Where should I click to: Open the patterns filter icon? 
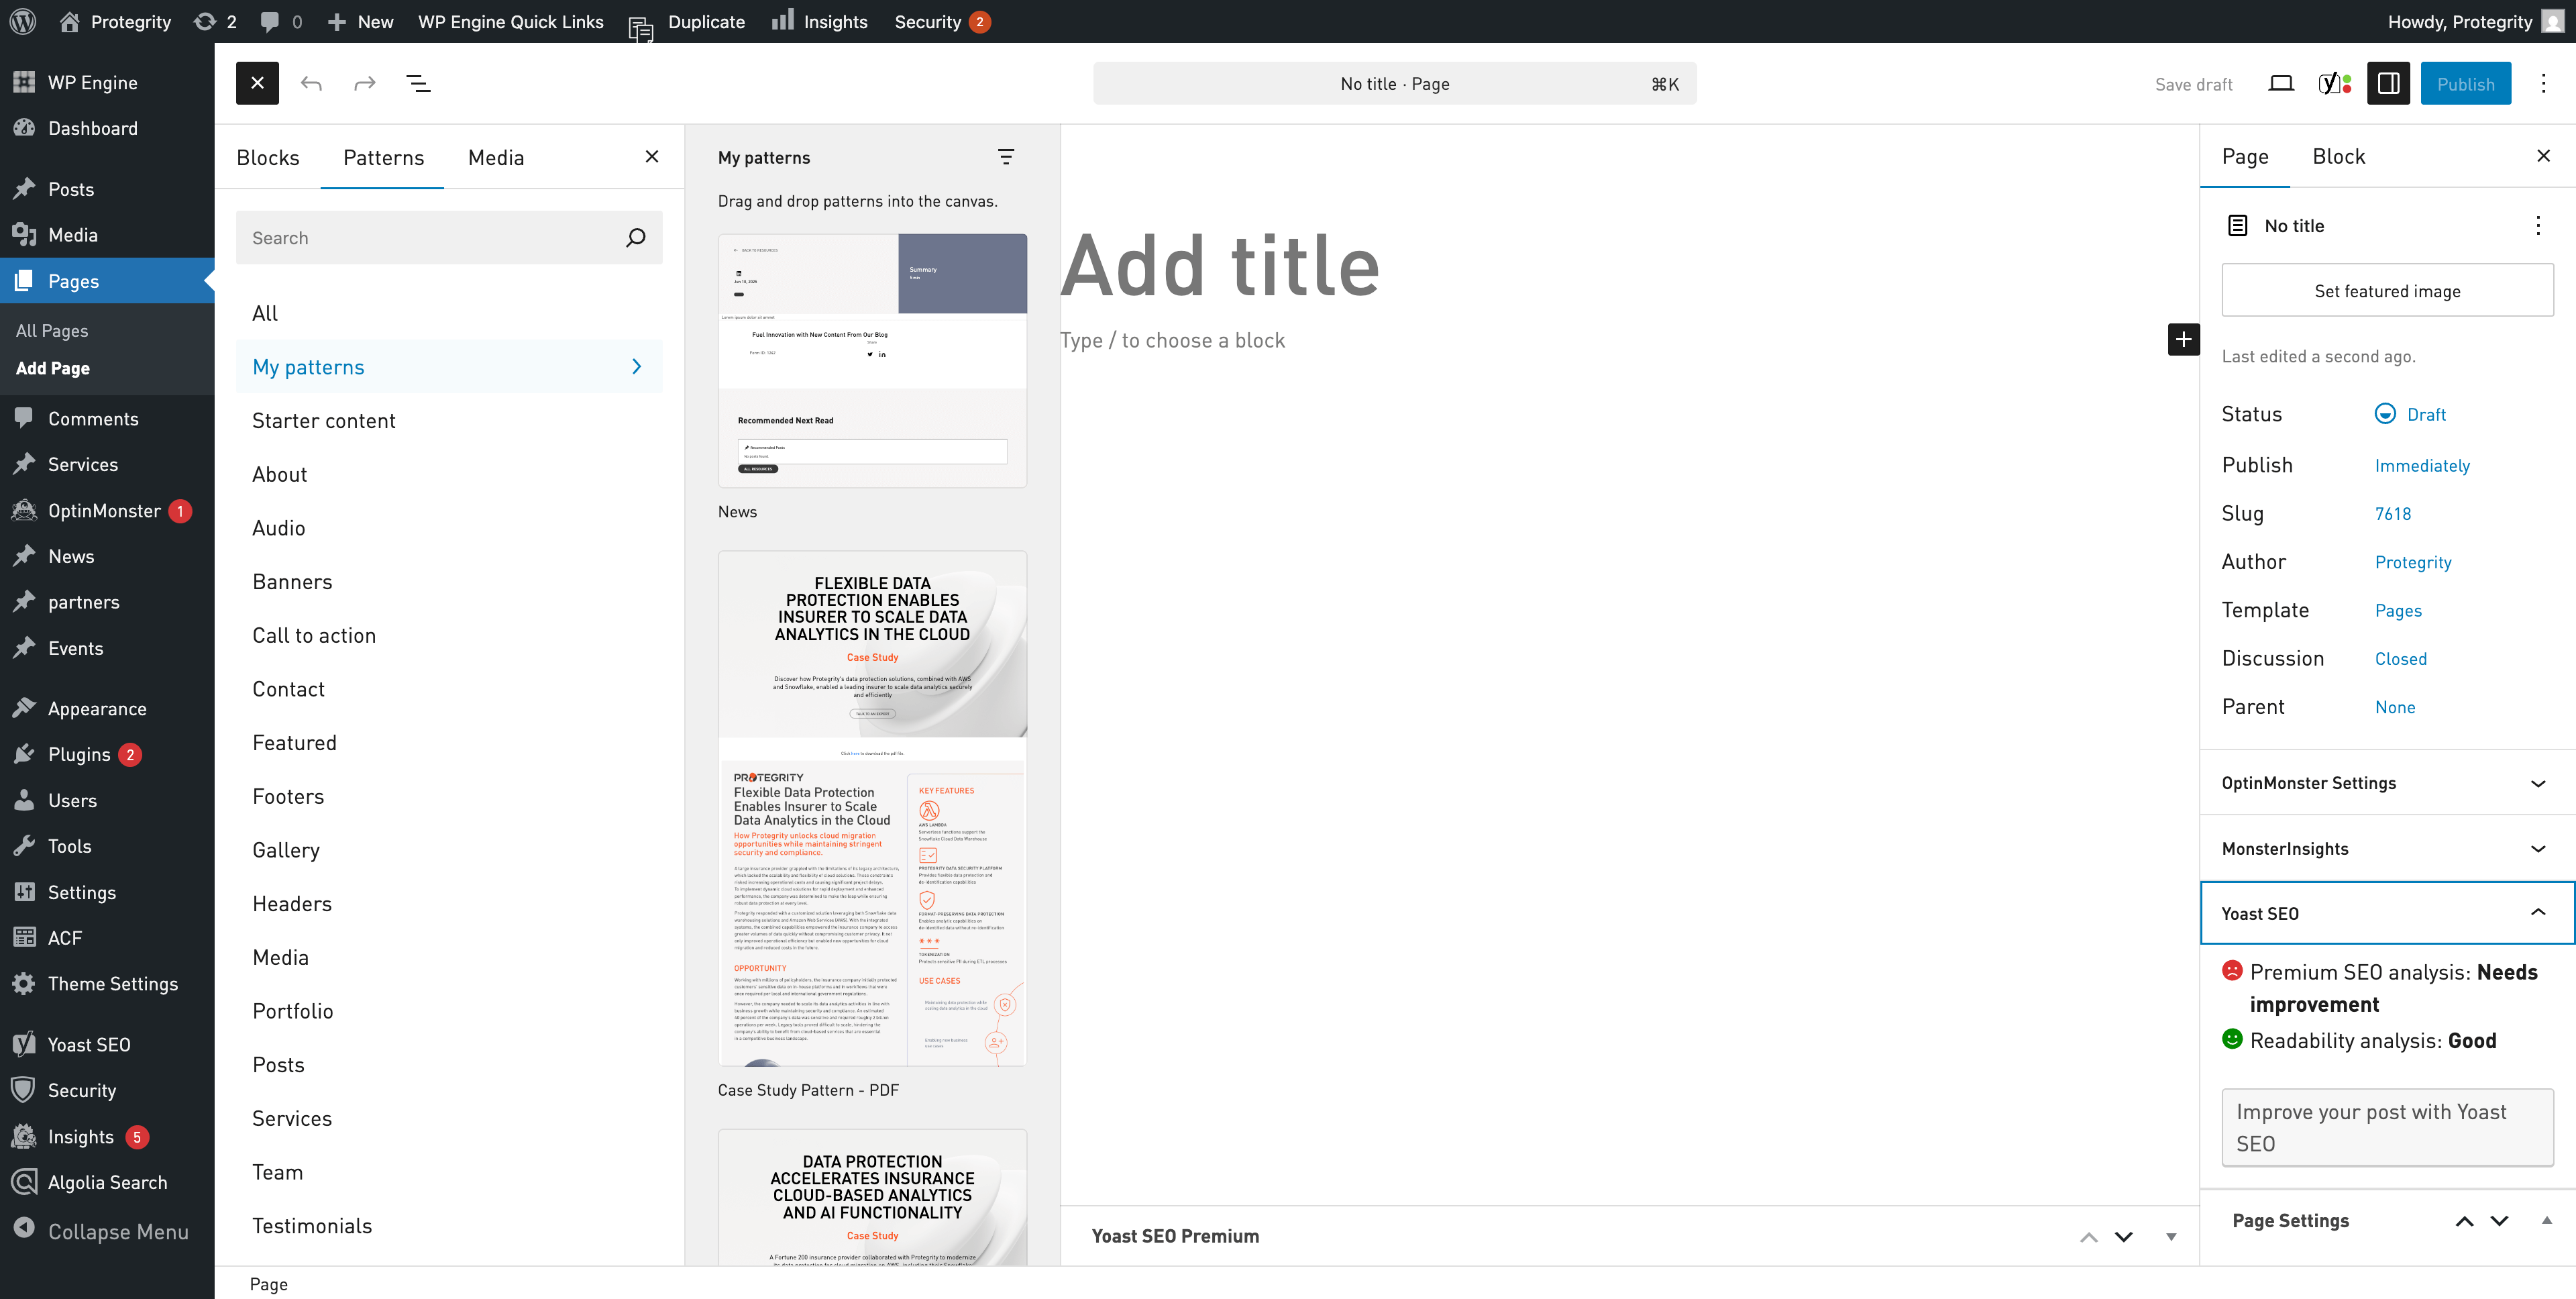click(x=1005, y=157)
